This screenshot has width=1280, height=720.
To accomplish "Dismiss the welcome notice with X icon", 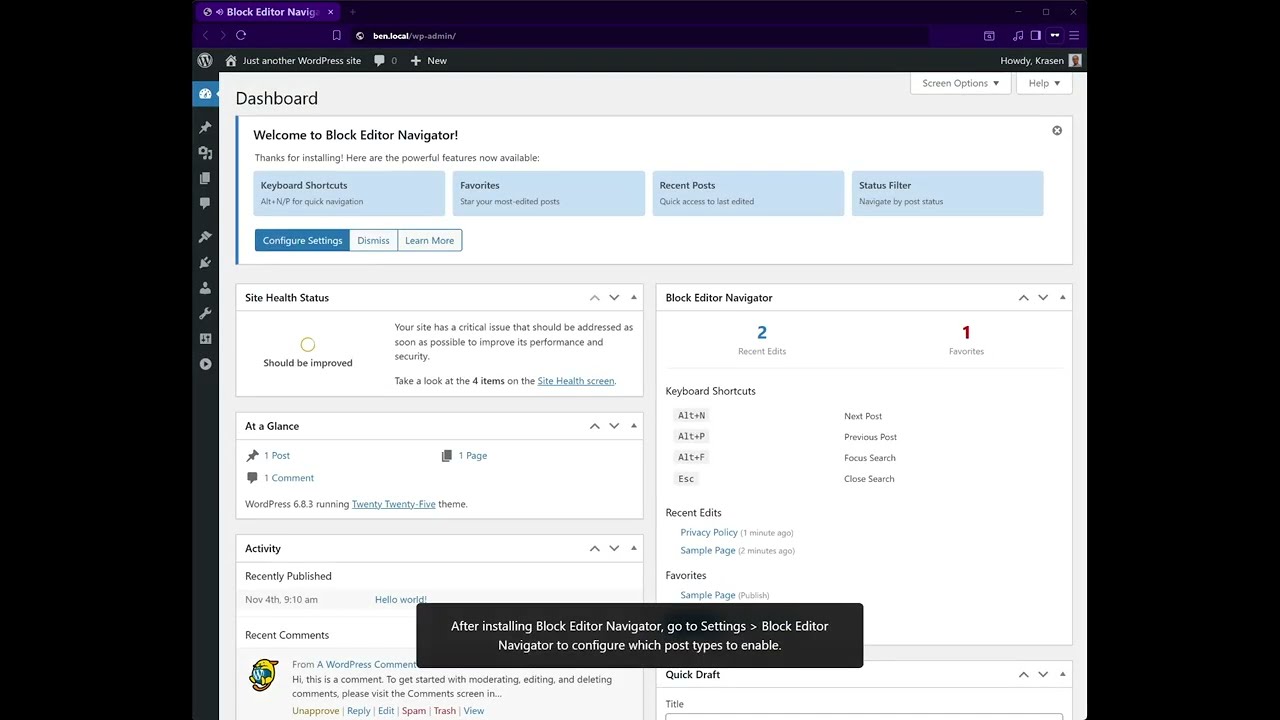I will tap(1057, 131).
